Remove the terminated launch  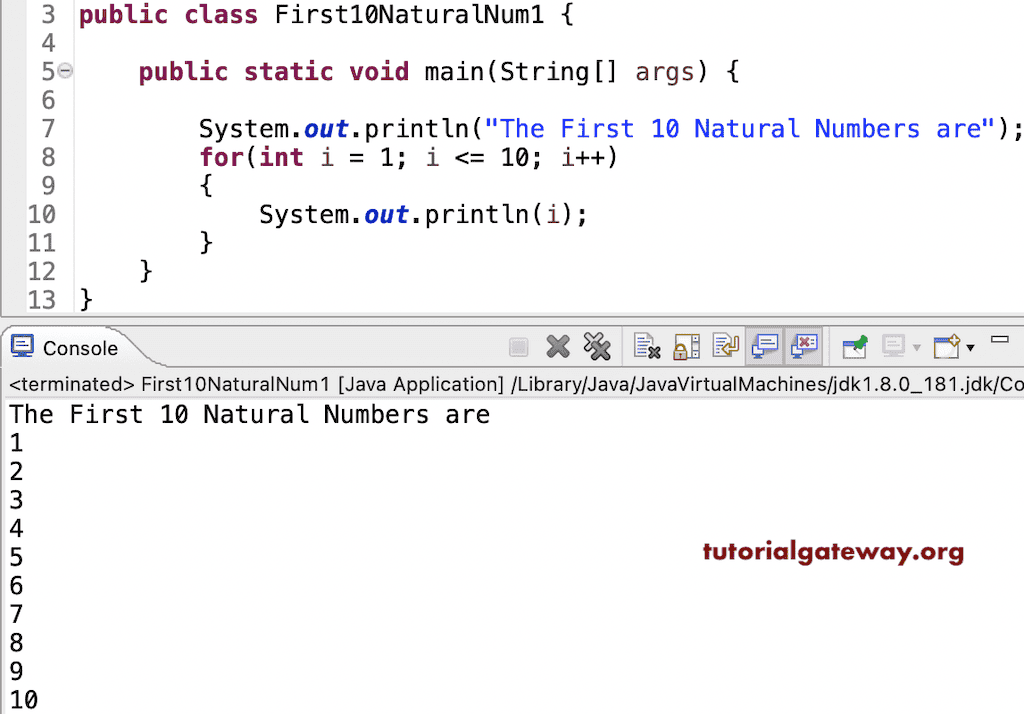(x=557, y=346)
